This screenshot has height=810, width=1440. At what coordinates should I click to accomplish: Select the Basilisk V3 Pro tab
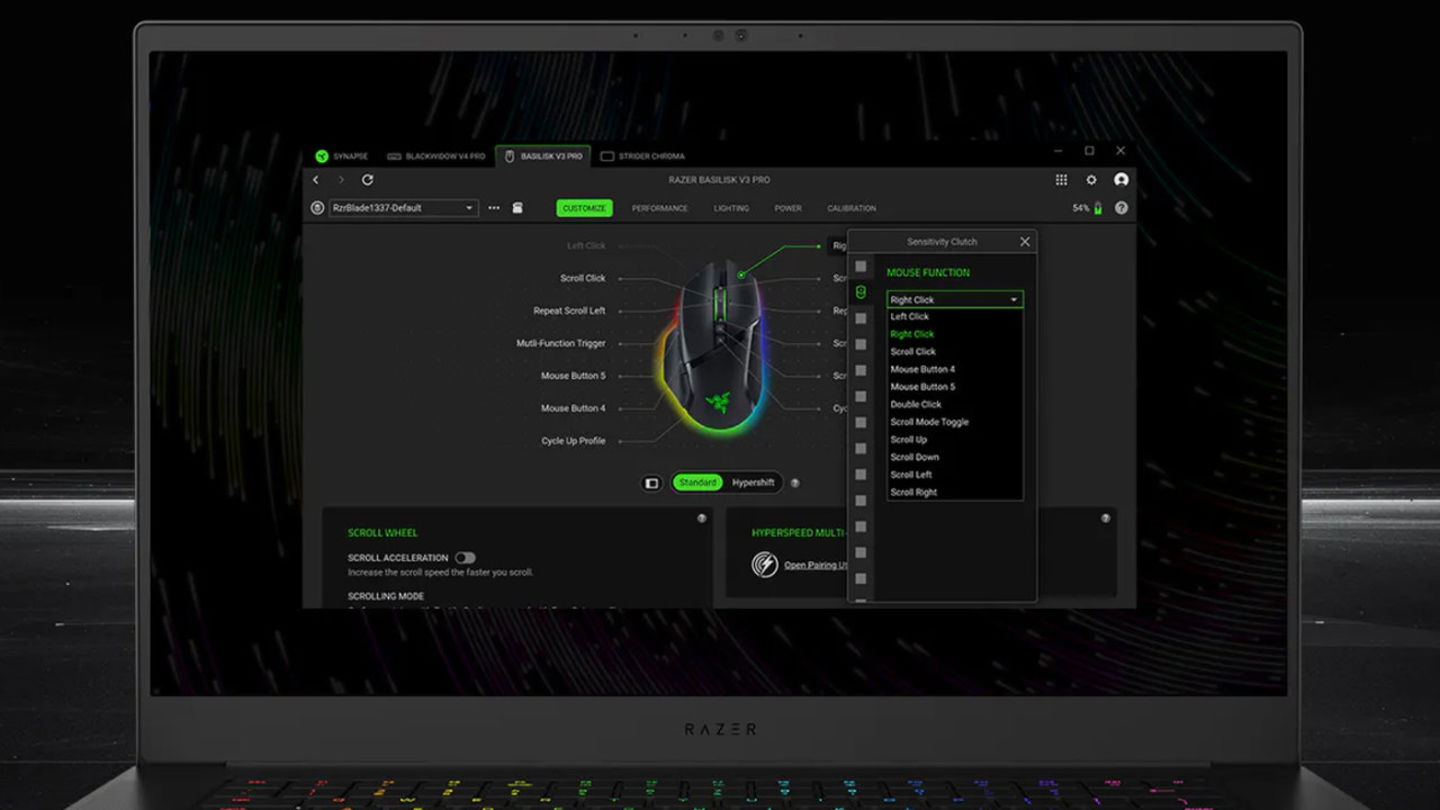coord(543,156)
